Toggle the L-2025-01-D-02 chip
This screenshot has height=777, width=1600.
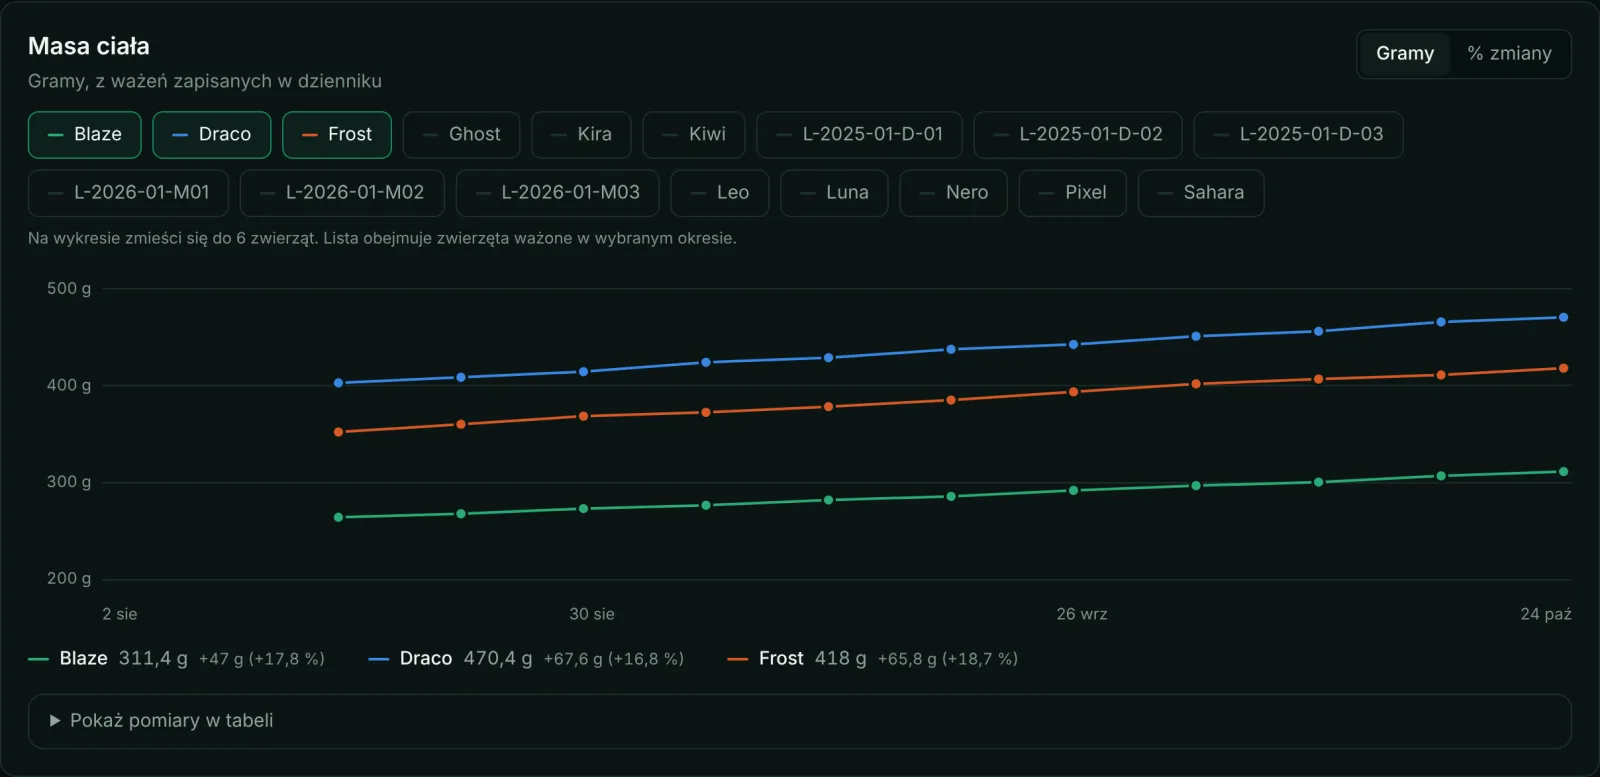pyautogui.click(x=1078, y=135)
